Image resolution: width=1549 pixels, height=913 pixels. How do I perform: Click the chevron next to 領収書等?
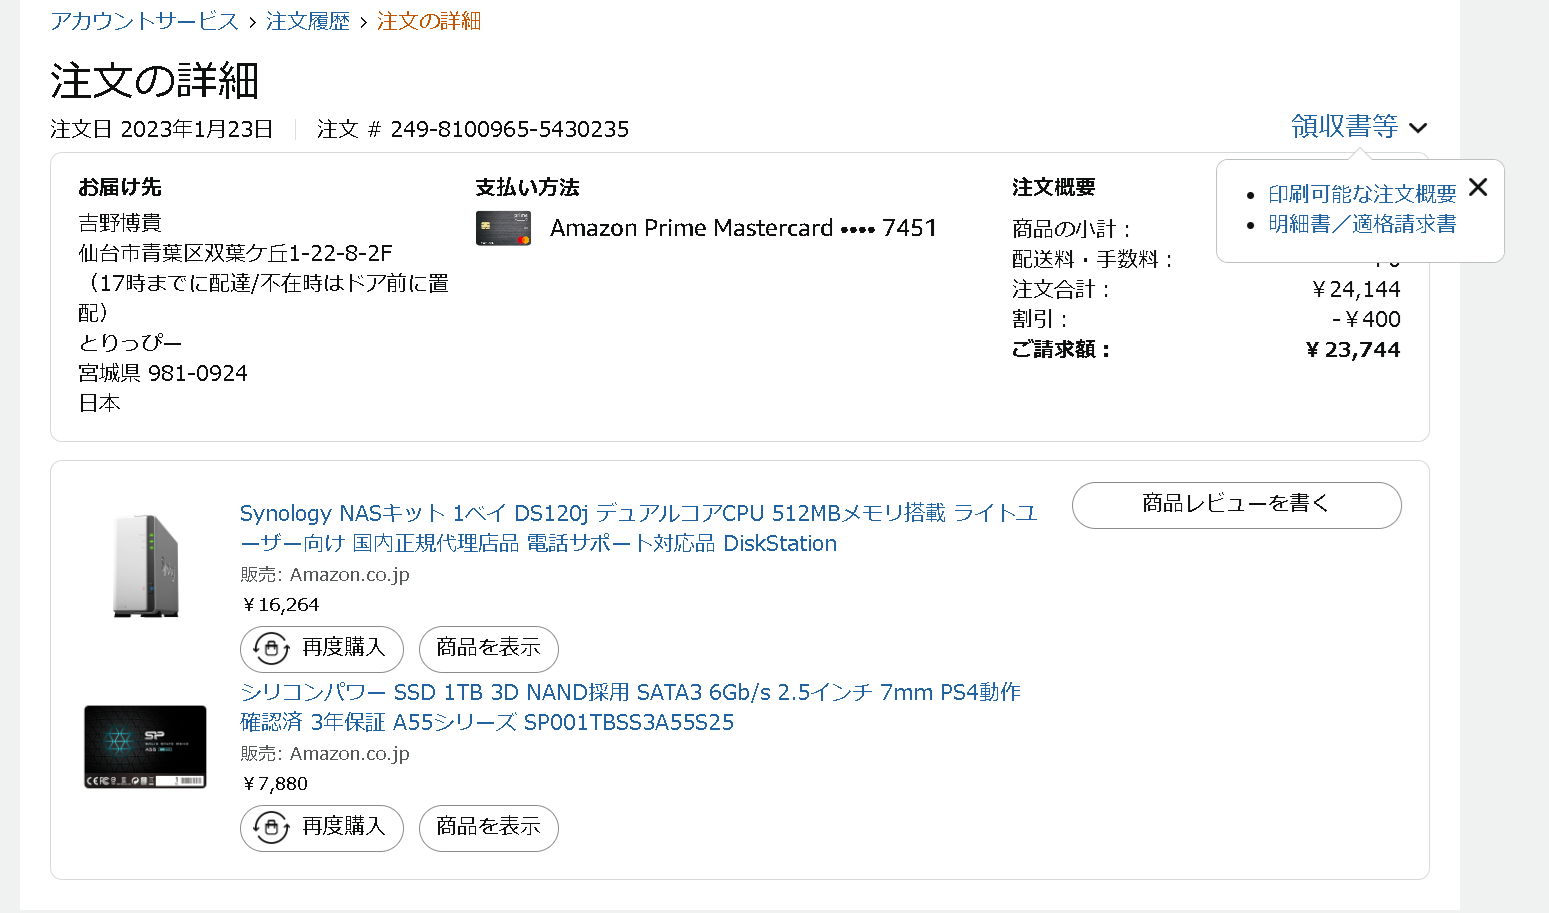1418,128
